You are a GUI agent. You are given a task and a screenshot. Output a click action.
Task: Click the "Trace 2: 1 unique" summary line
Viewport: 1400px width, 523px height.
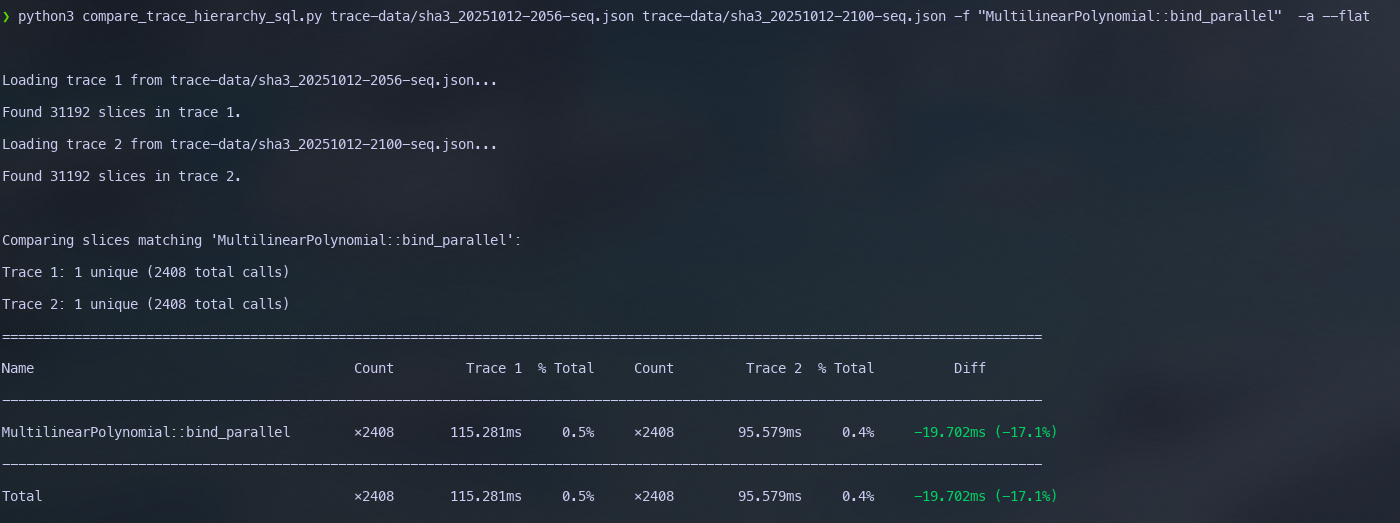point(145,304)
